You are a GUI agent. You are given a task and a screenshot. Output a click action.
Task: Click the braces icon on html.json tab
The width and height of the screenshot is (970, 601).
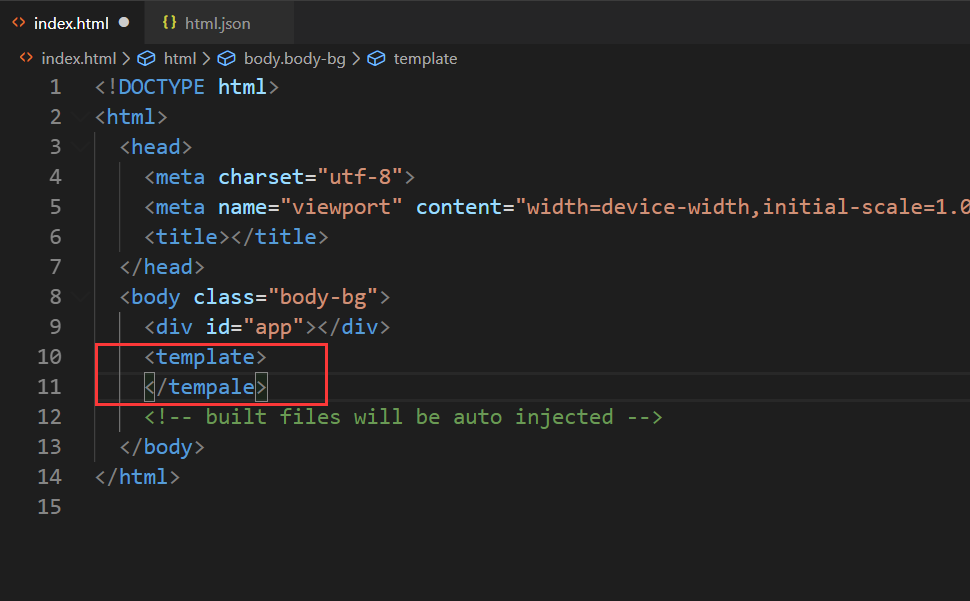click(169, 23)
